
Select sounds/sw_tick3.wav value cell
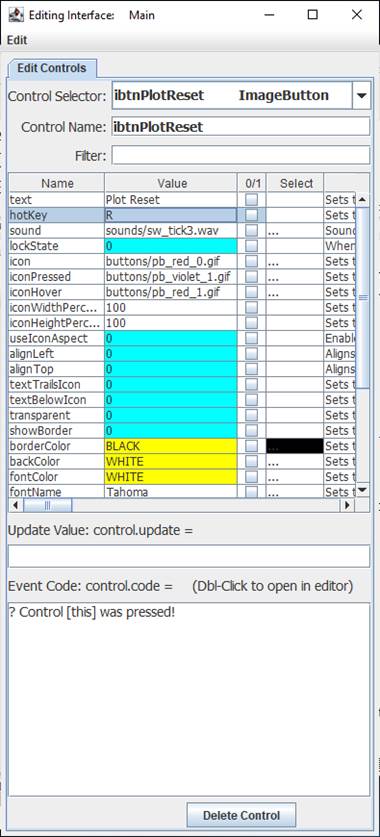point(171,231)
